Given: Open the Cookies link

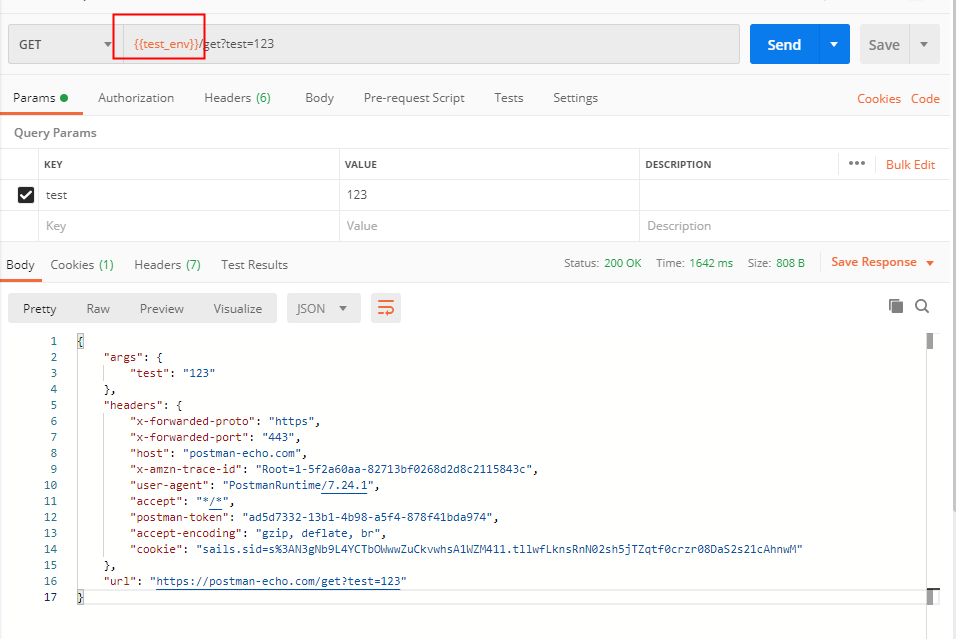Looking at the screenshot, I should click(879, 99).
